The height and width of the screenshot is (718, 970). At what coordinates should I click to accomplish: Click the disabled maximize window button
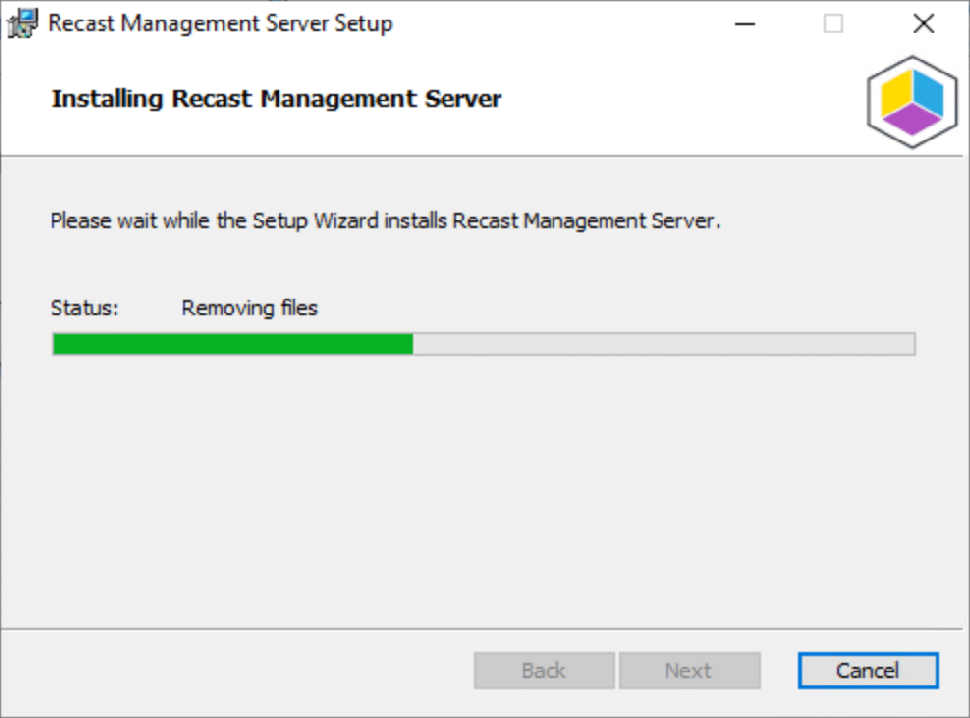coord(833,24)
